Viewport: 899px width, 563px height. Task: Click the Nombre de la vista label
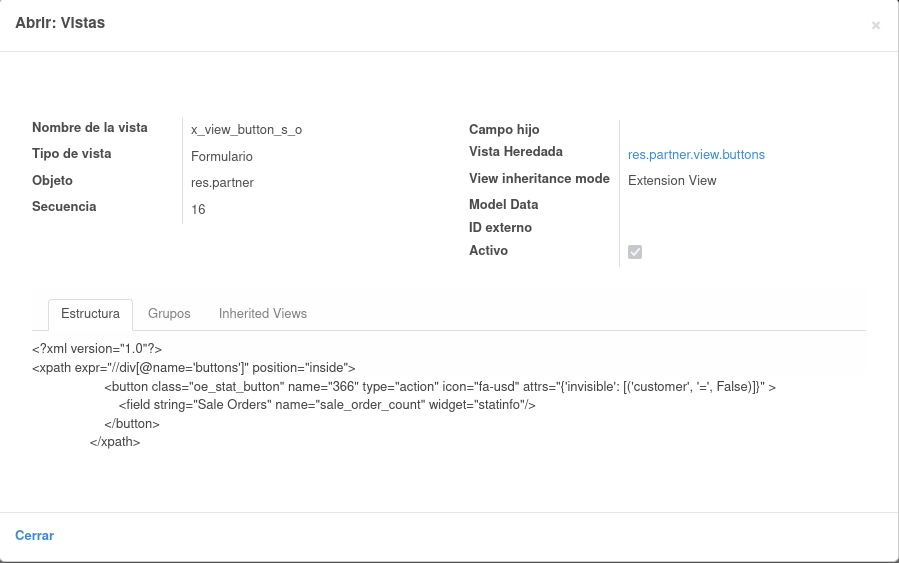click(89, 127)
